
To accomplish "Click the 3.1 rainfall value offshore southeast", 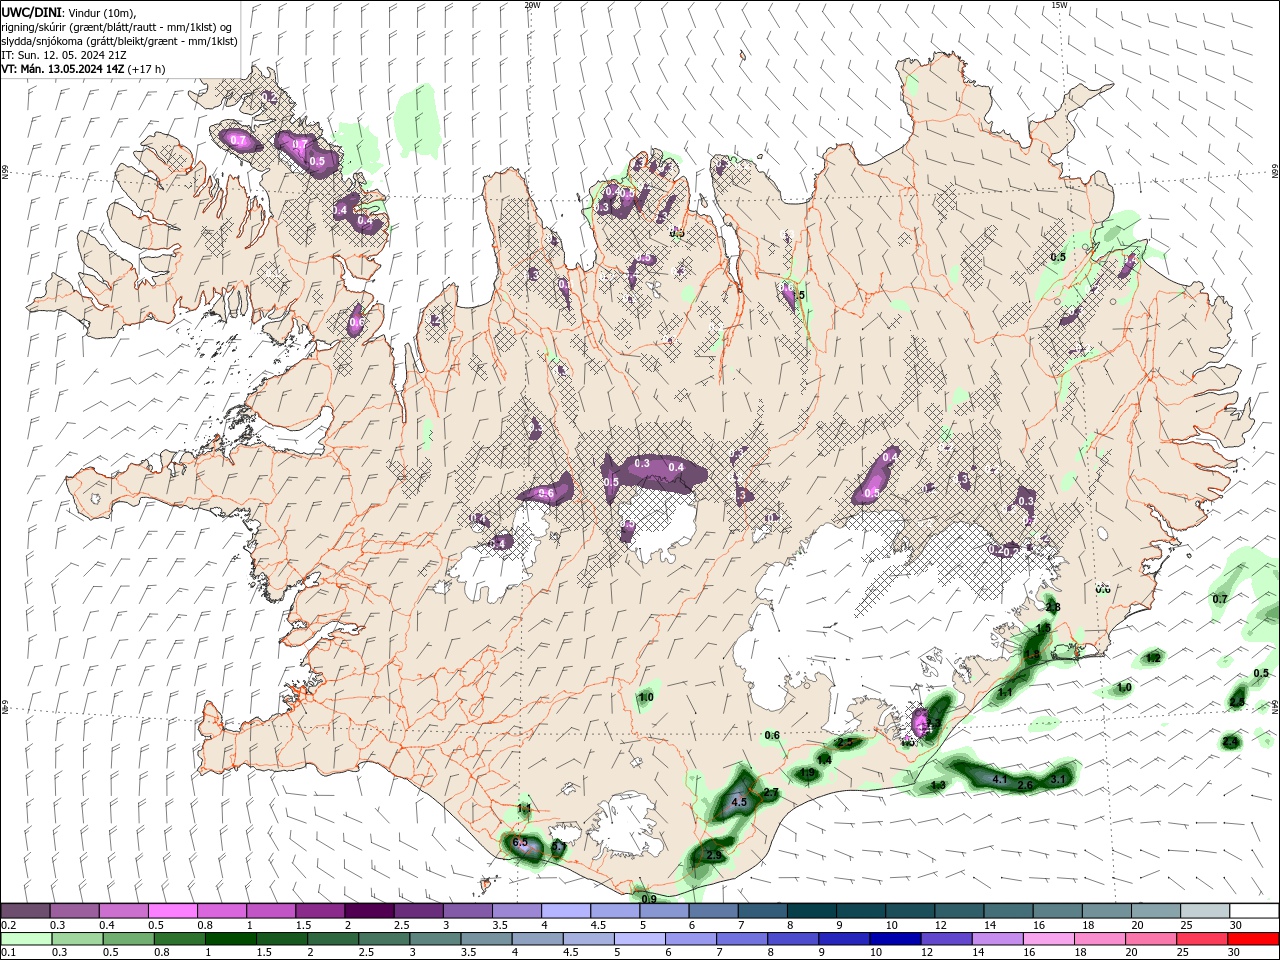I will pyautogui.click(x=1060, y=778).
